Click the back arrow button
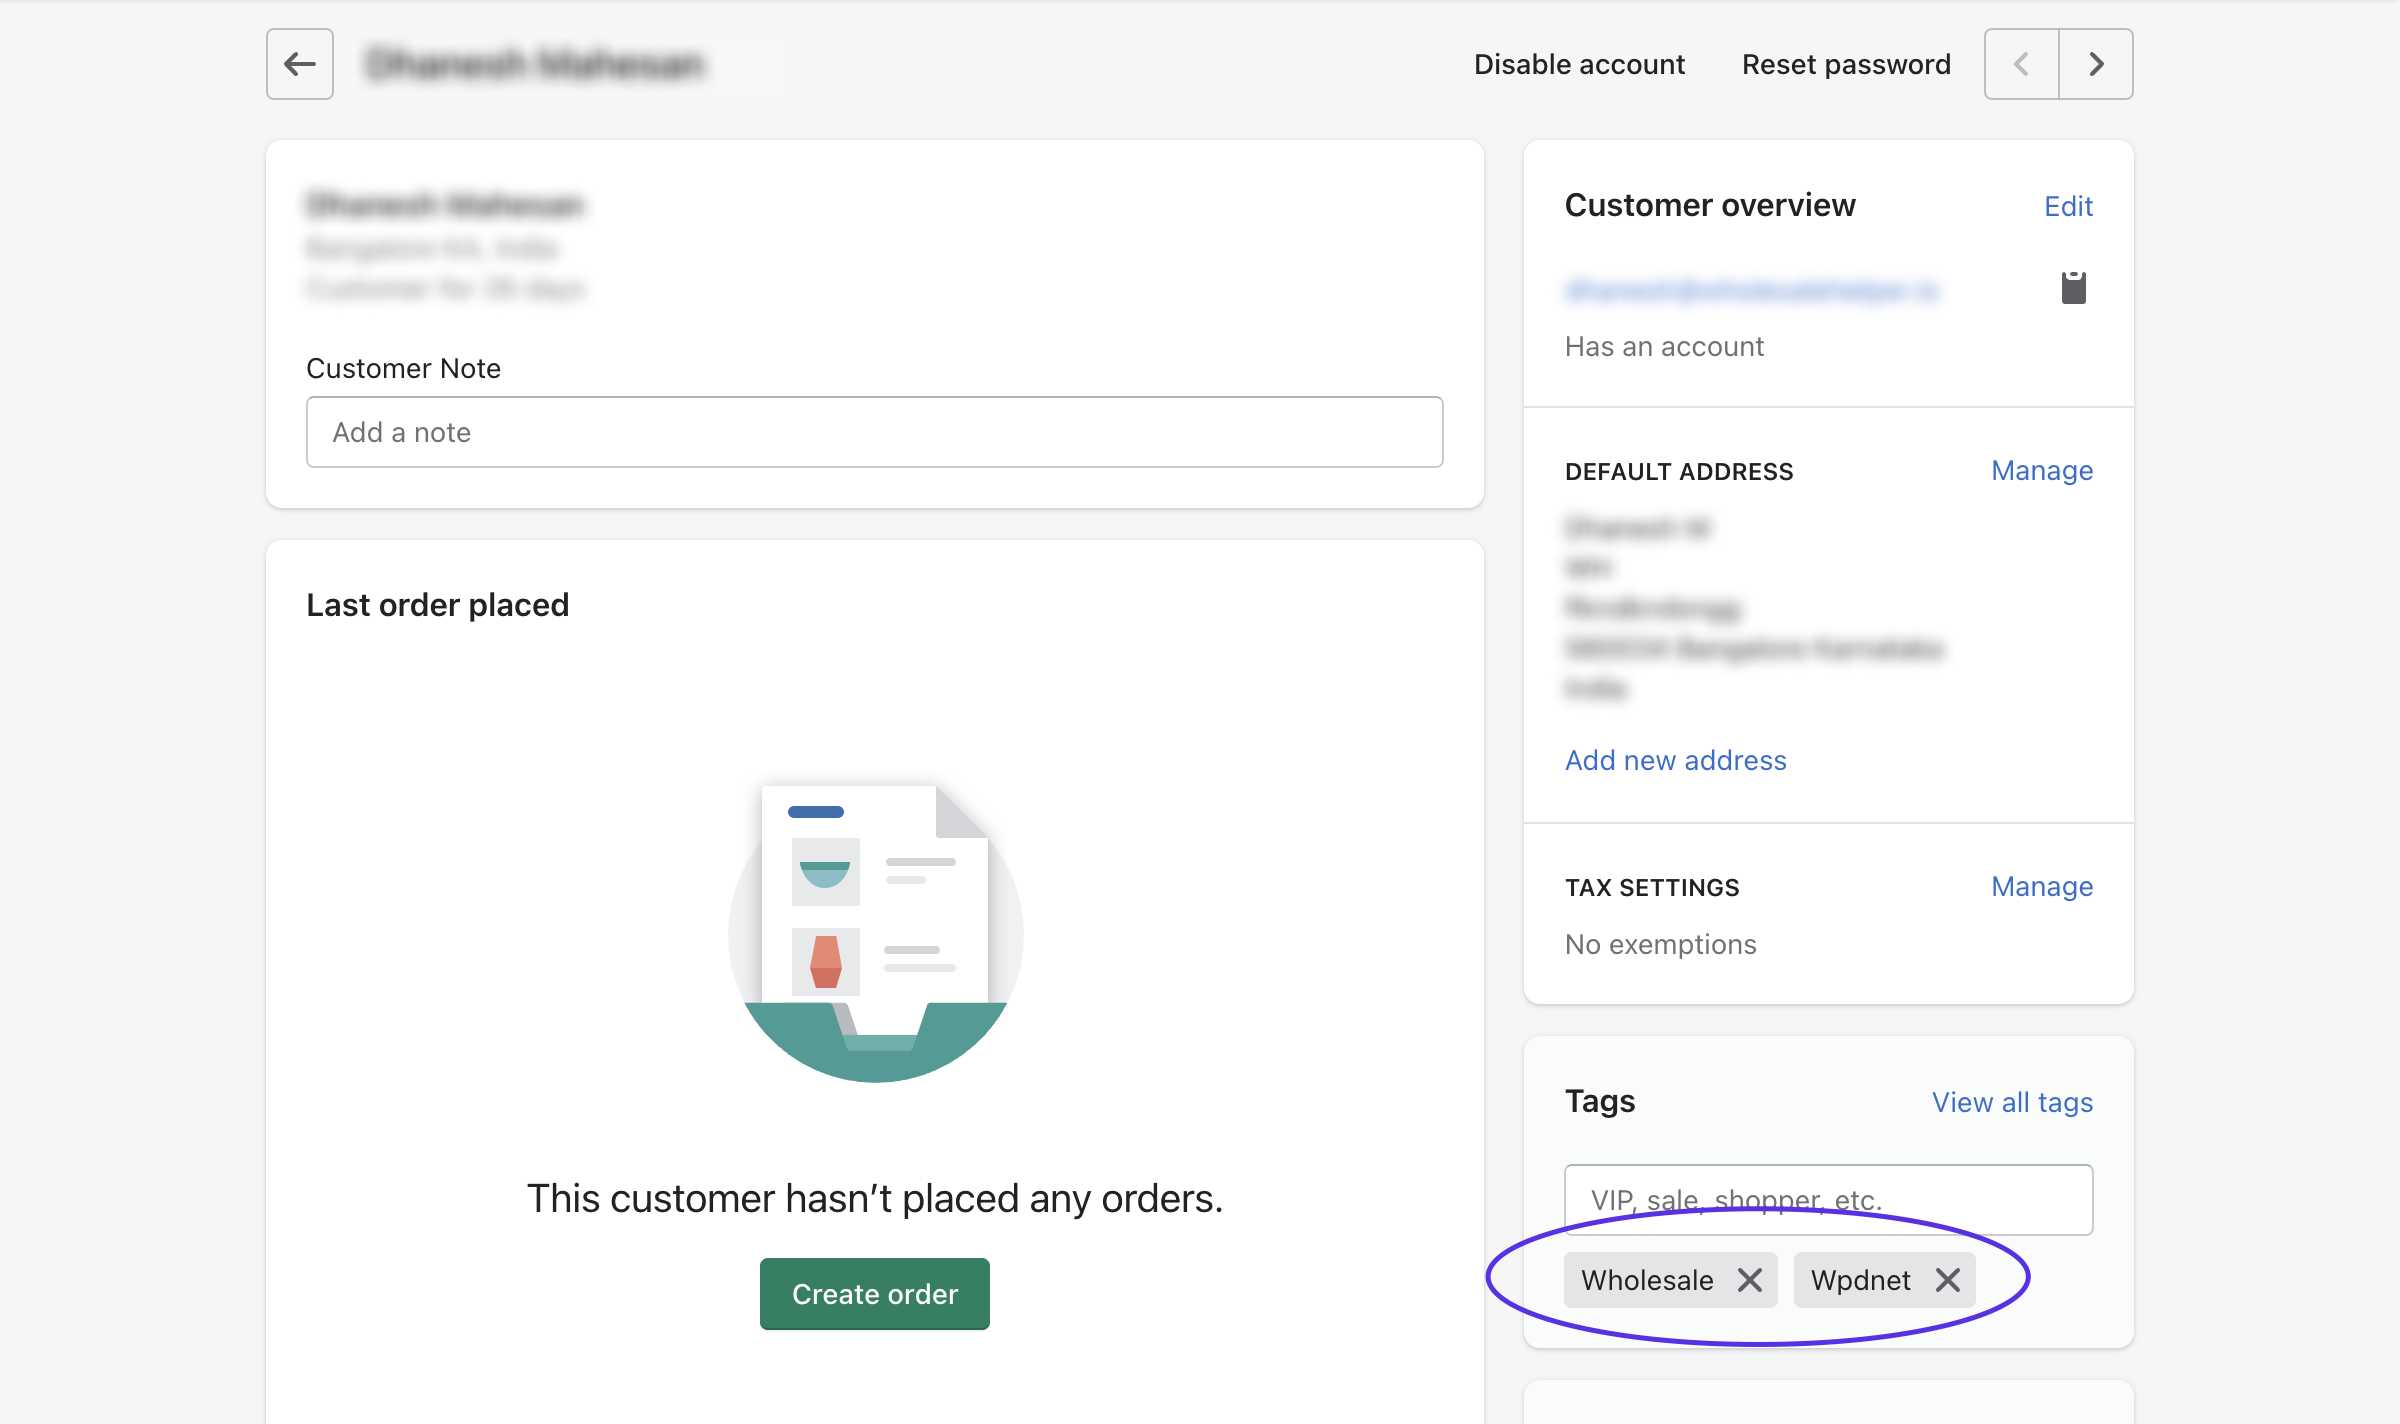Screen dimensions: 2400x1424 [x=299, y=64]
